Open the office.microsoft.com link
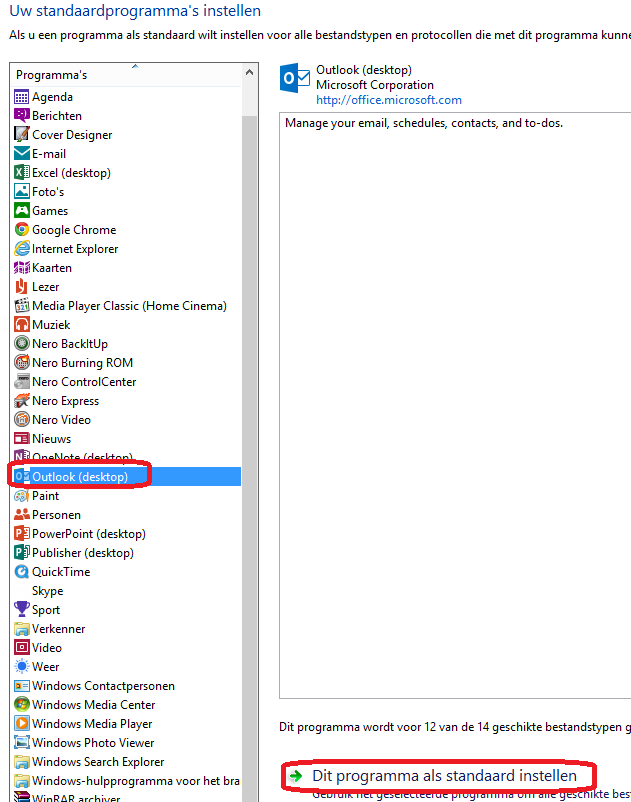The width and height of the screenshot is (631, 802). tap(389, 100)
